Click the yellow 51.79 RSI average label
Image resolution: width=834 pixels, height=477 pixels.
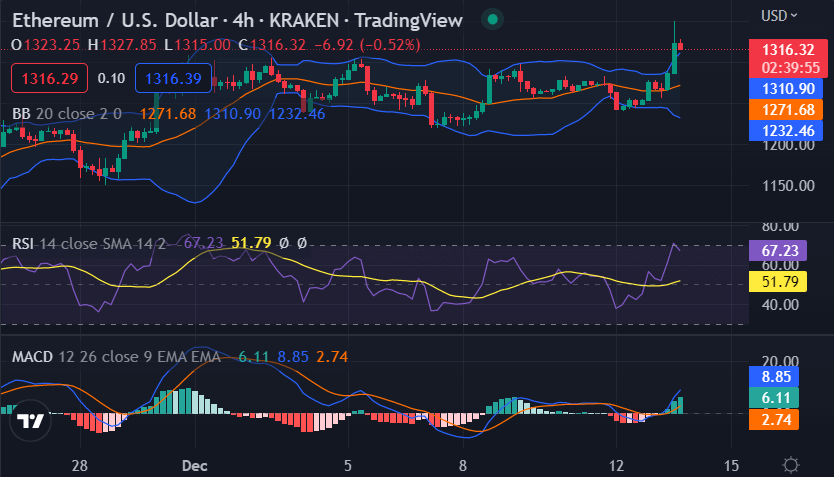778,281
